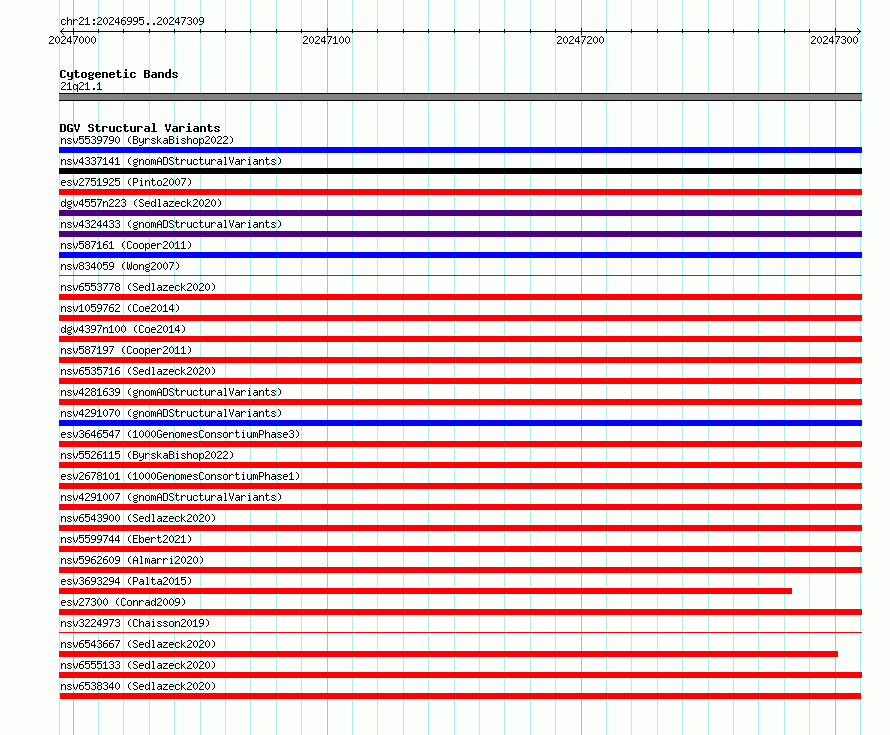Select the nsv6543667 (Sedlazeck2020) label
Image resolution: width=890 pixels, height=735 pixels.
[x=138, y=644]
